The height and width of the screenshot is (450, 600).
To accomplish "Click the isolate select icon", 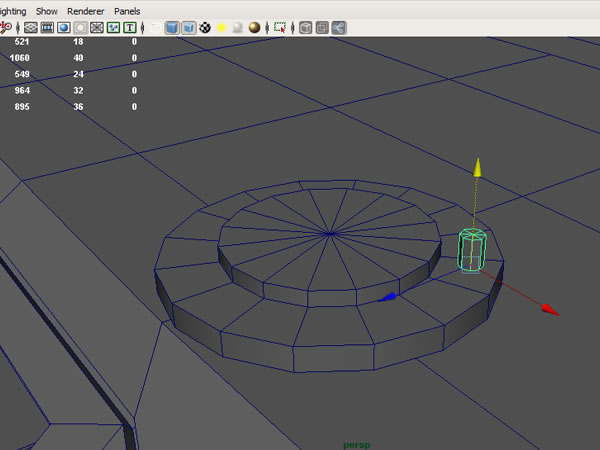I will click(x=280, y=27).
